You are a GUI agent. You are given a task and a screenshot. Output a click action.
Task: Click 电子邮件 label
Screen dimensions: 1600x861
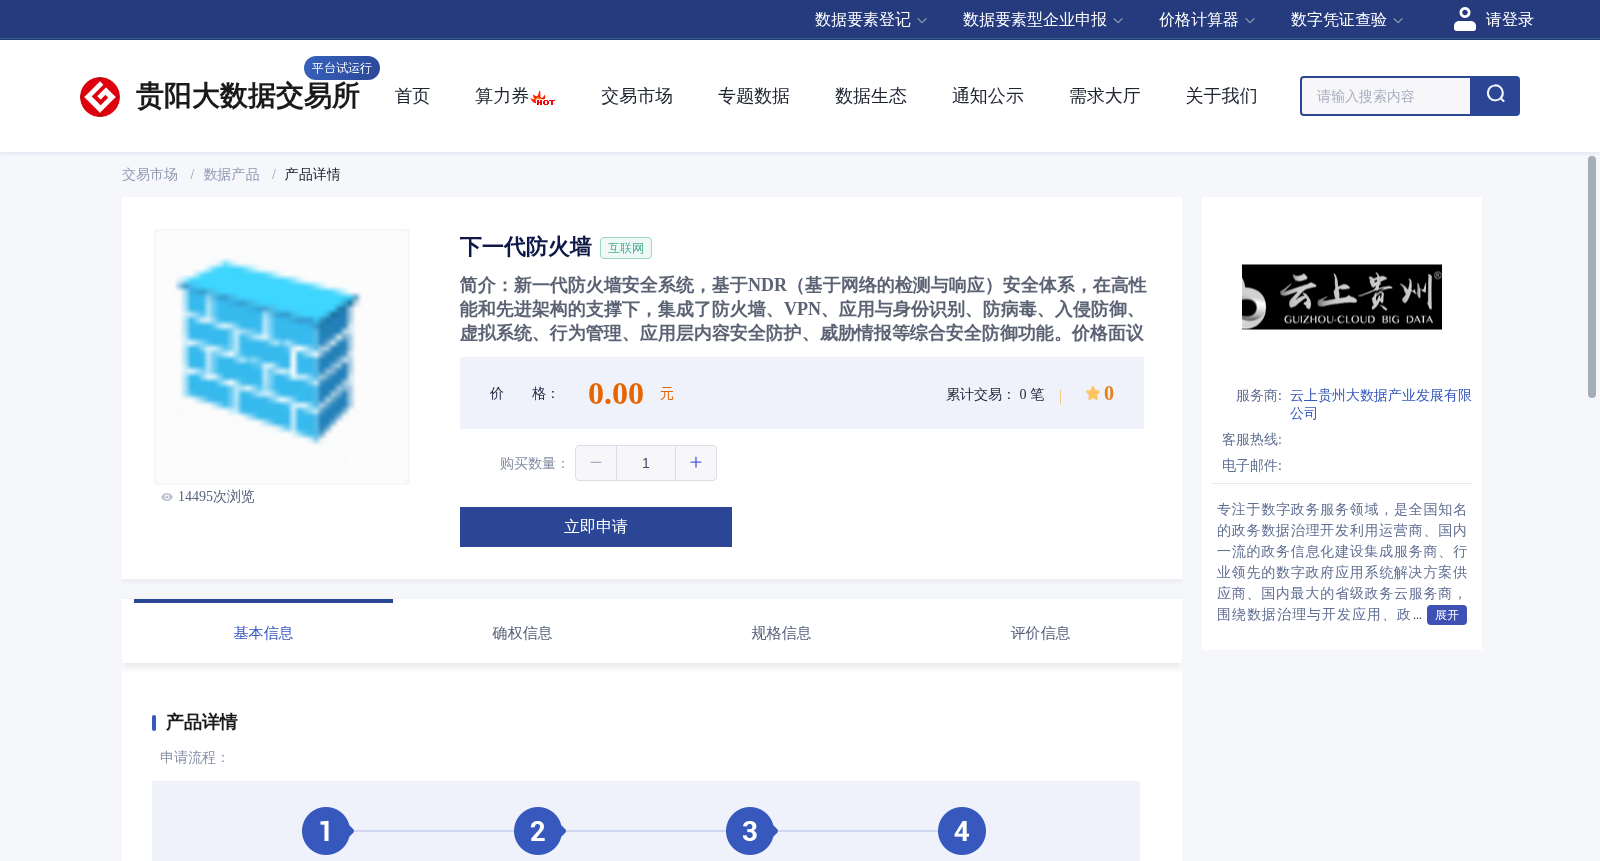coord(1252,466)
